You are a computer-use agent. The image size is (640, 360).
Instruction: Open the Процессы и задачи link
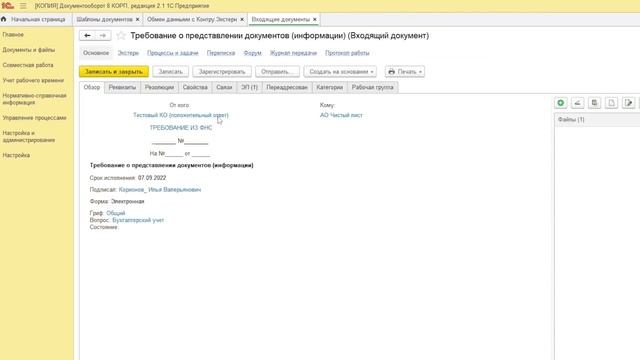(x=173, y=53)
